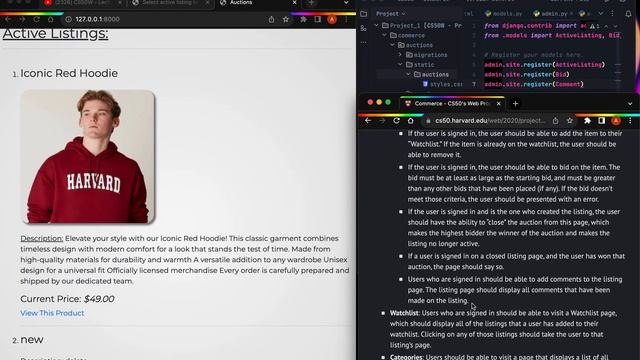Share the 127.0.0.1:8000 page
Viewport: 640px width, 360px height.
point(271,19)
